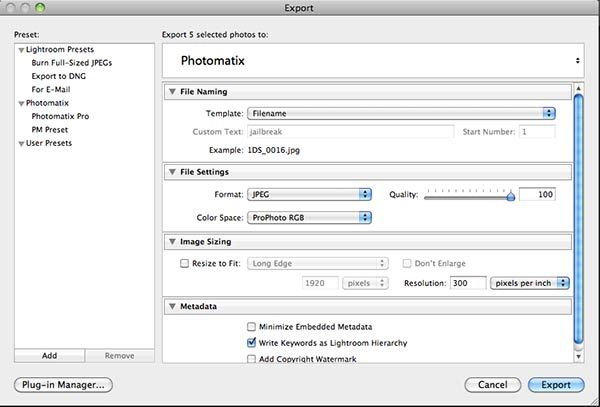
Task: Open the Format JPEG dropdown
Action: tap(309, 194)
